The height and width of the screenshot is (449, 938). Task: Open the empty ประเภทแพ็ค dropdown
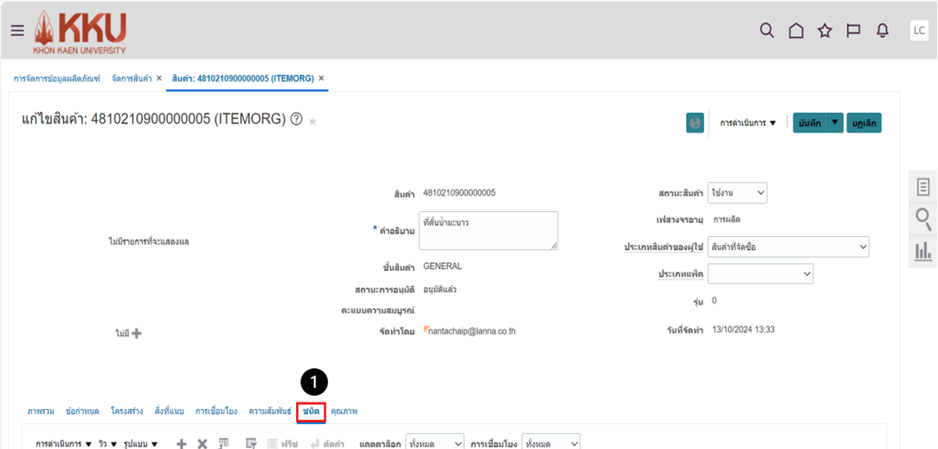pyautogui.click(x=760, y=273)
